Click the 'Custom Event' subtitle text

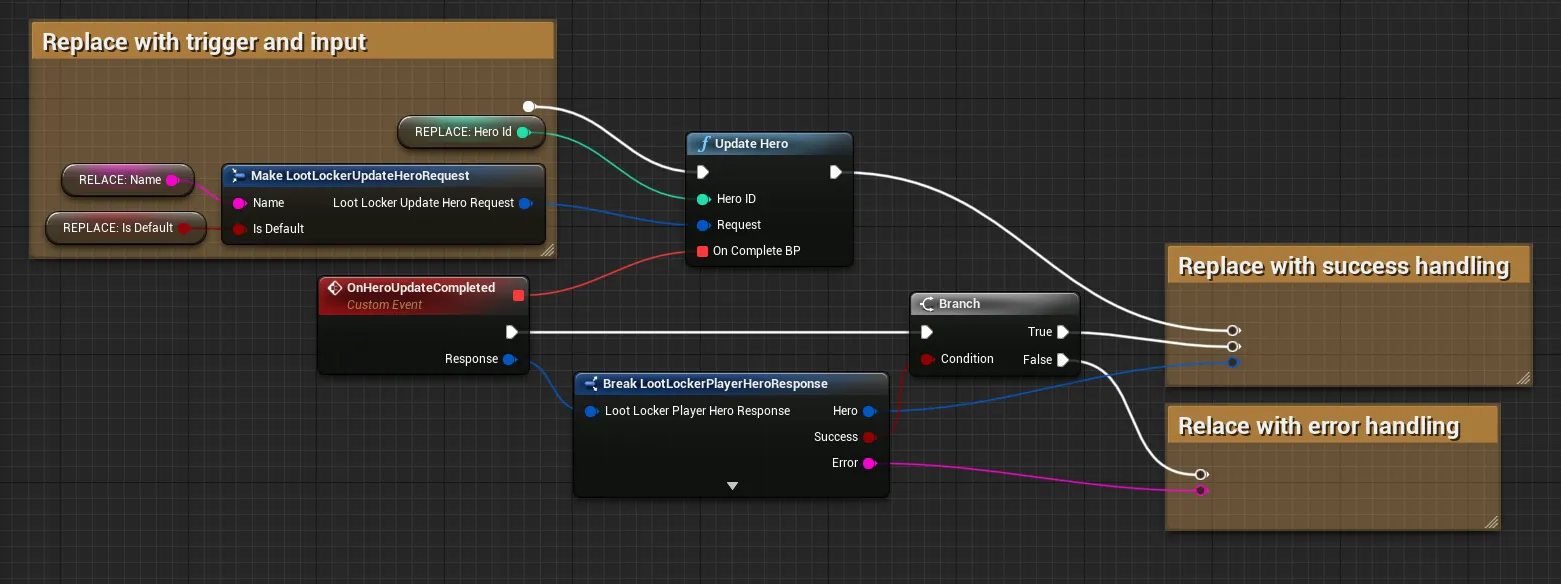[x=384, y=305]
